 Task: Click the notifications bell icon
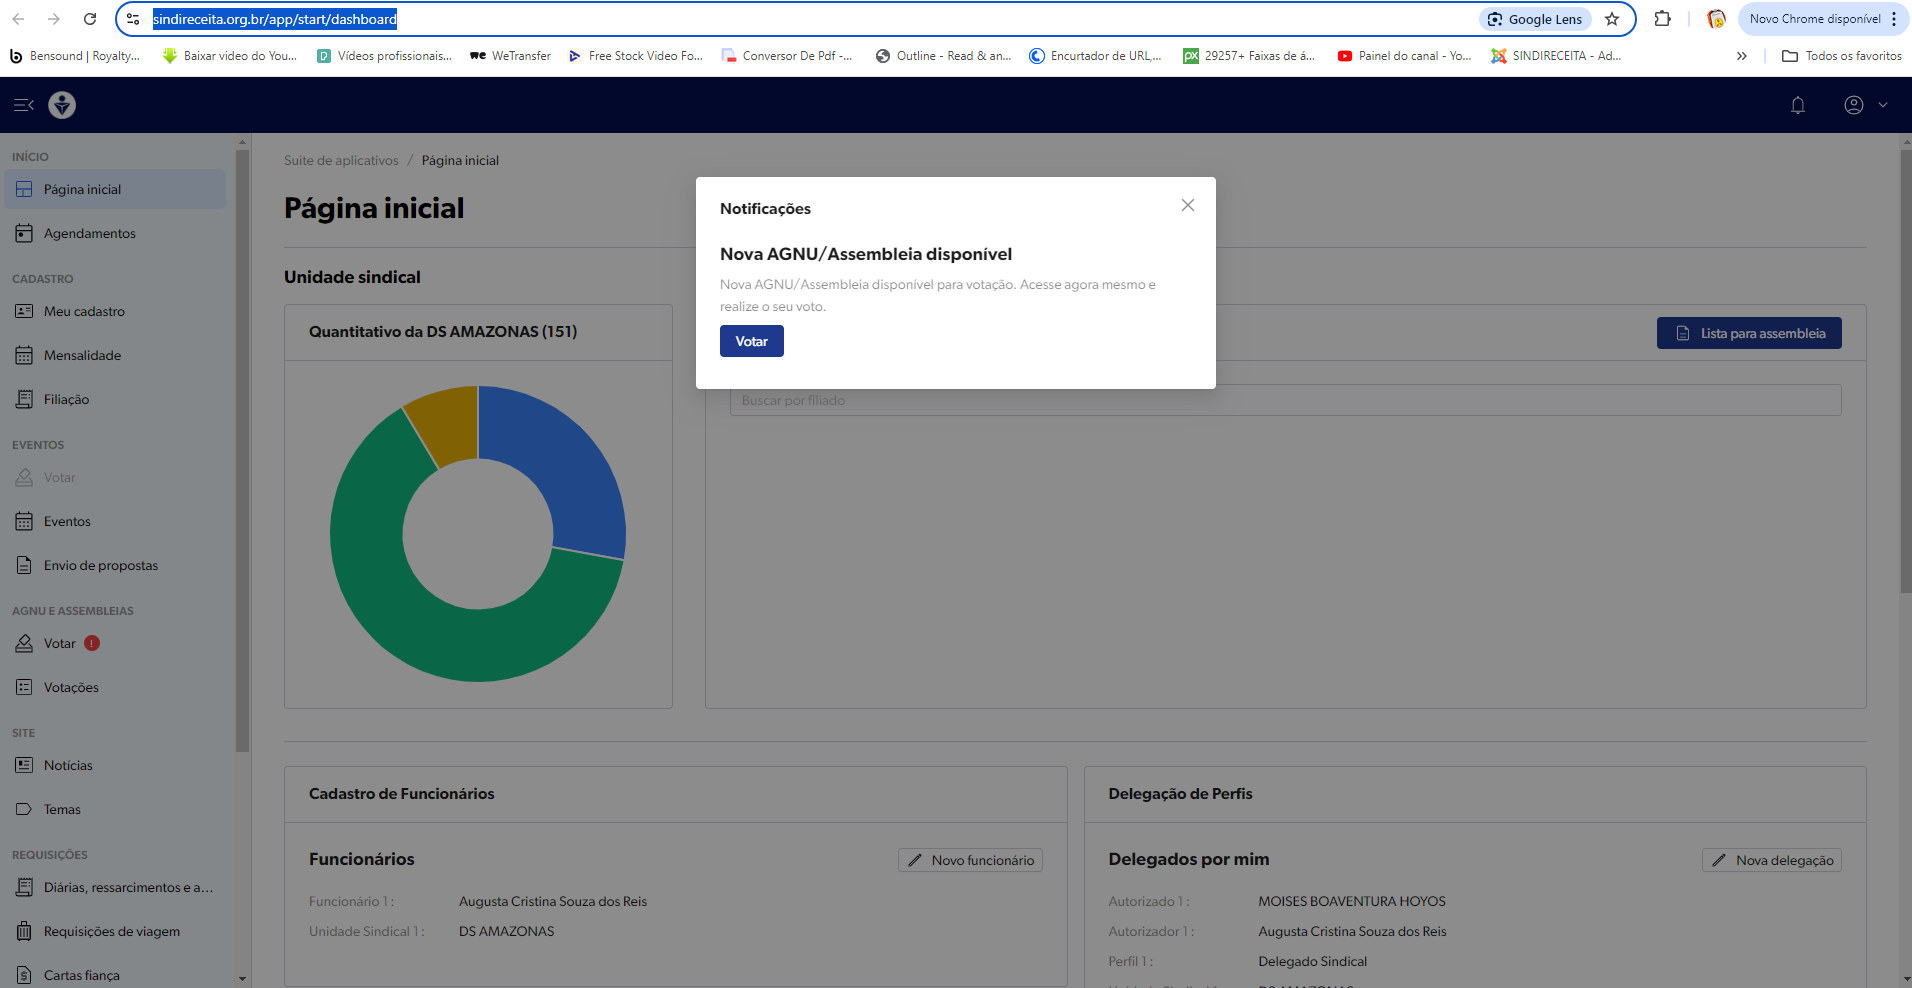pos(1797,105)
